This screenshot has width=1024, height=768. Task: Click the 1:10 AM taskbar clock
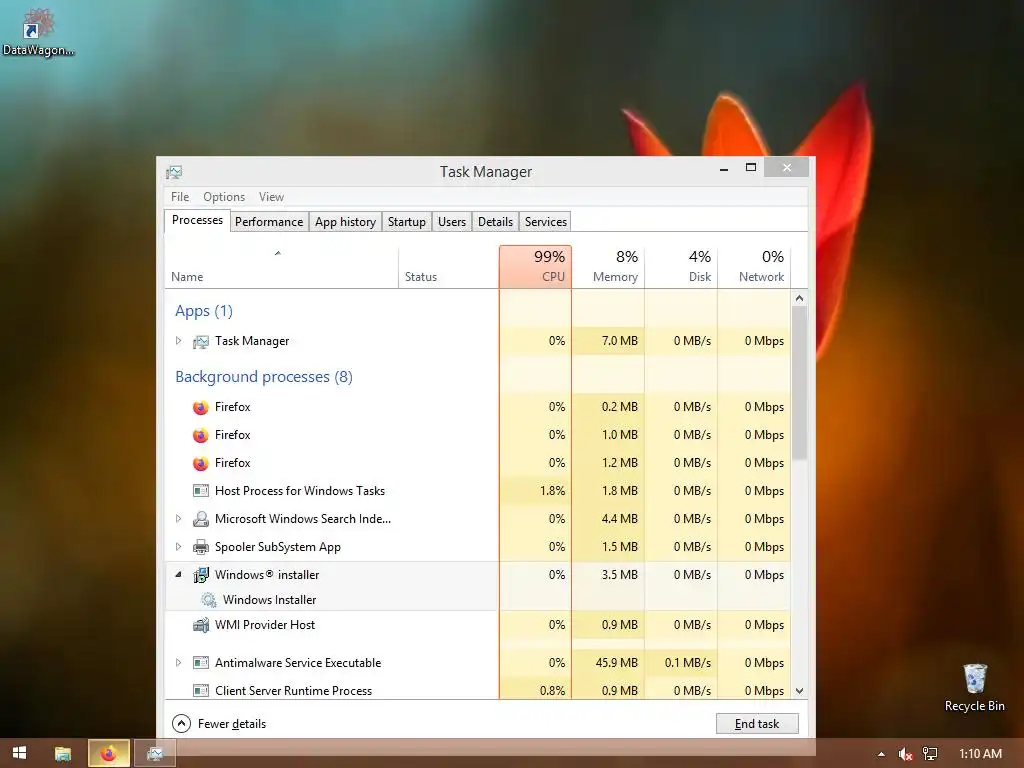[980, 754]
